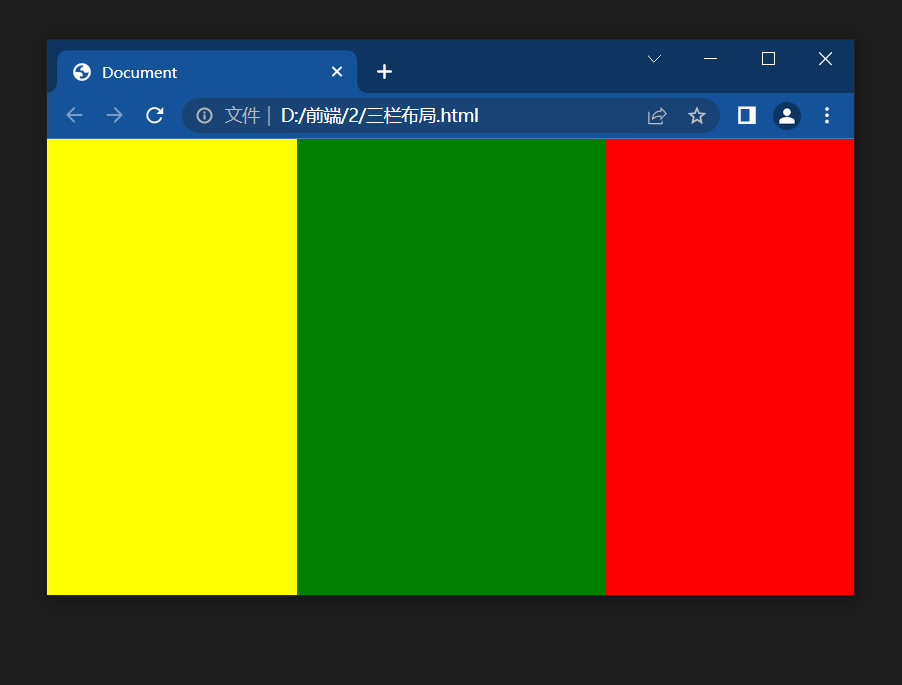Image resolution: width=902 pixels, height=685 pixels.
Task: Close the browser window
Action: [825, 59]
